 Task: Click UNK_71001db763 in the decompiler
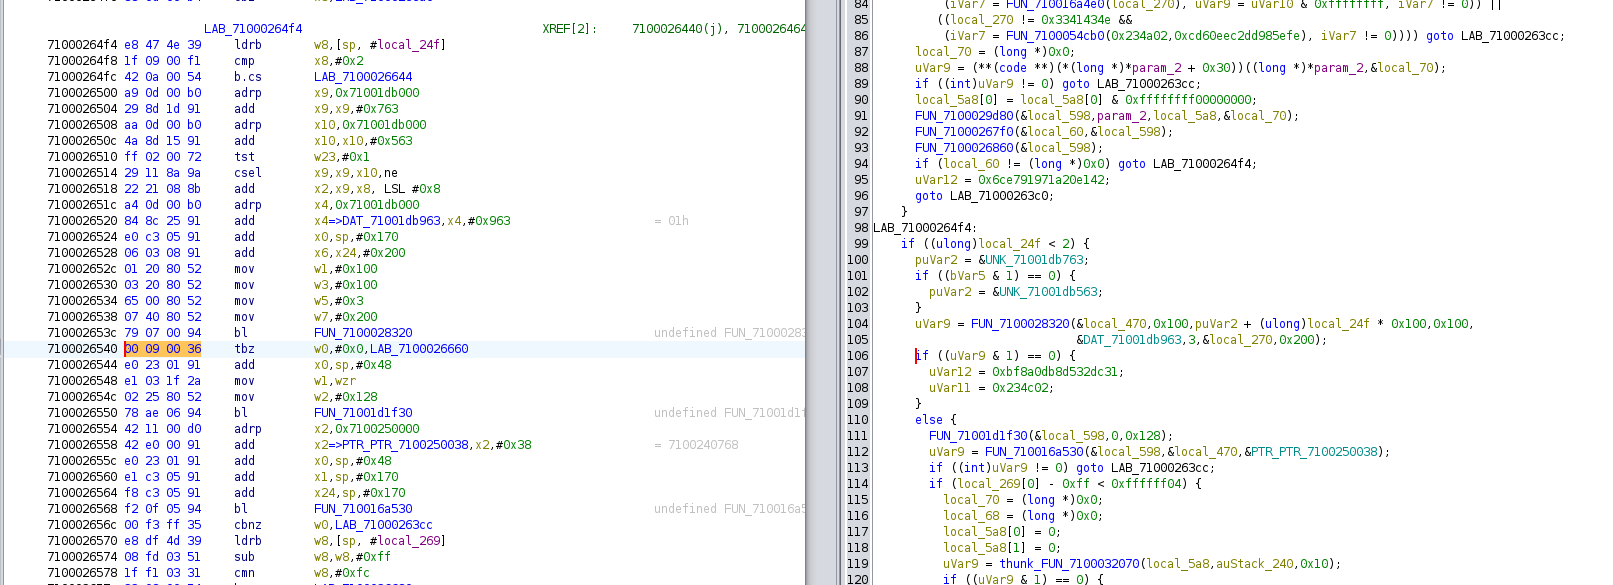click(x=1035, y=260)
